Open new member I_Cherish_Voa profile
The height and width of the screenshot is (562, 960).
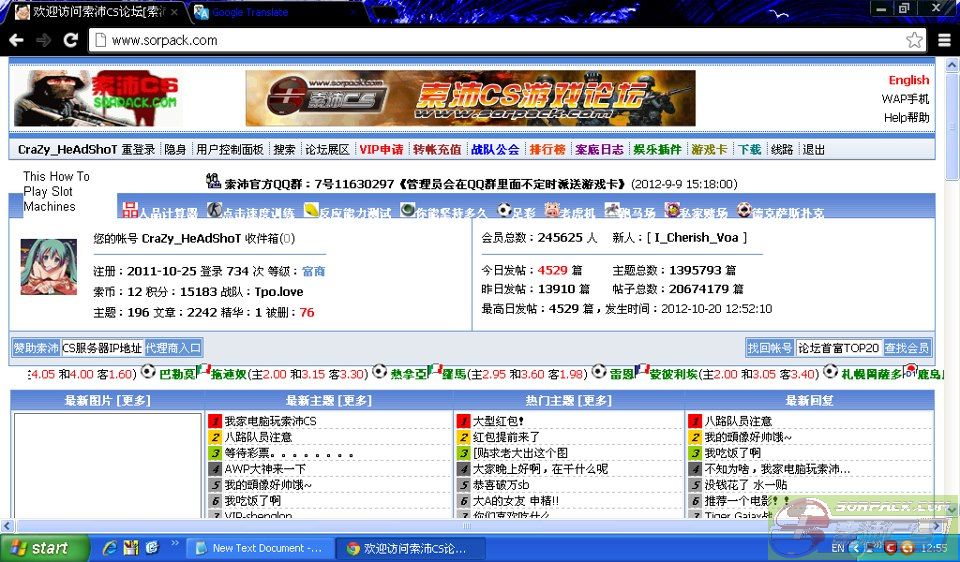[696, 238]
